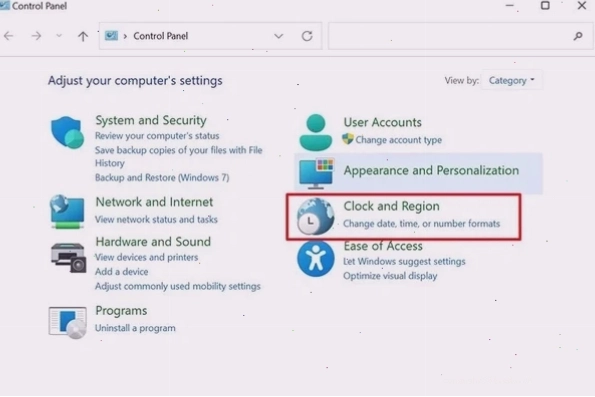Click Change date, time, or number formats
The width and height of the screenshot is (595, 397).
[422, 224]
